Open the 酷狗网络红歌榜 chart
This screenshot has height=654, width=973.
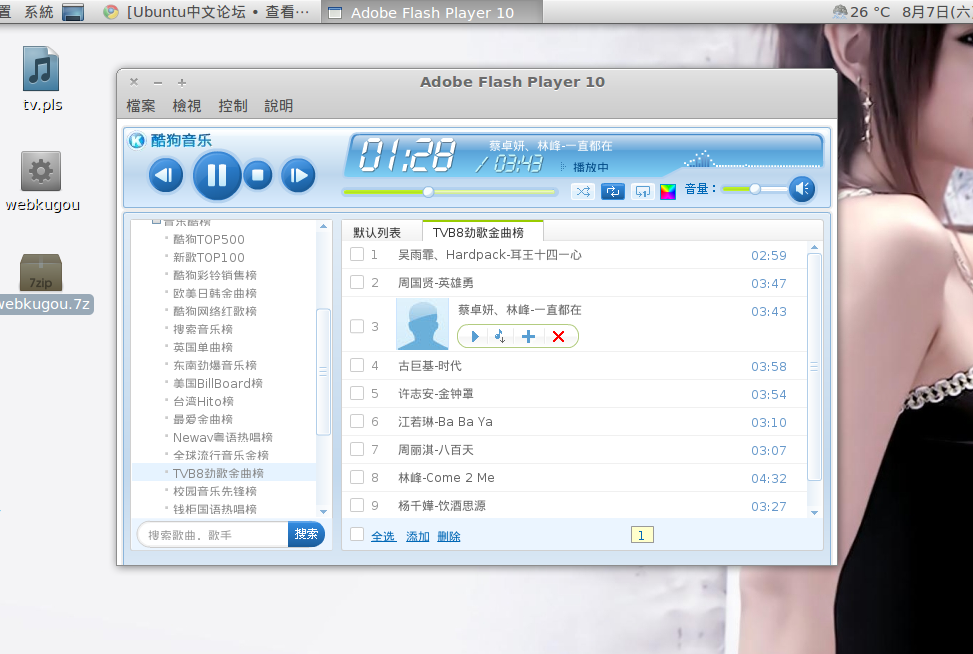pyautogui.click(x=215, y=311)
